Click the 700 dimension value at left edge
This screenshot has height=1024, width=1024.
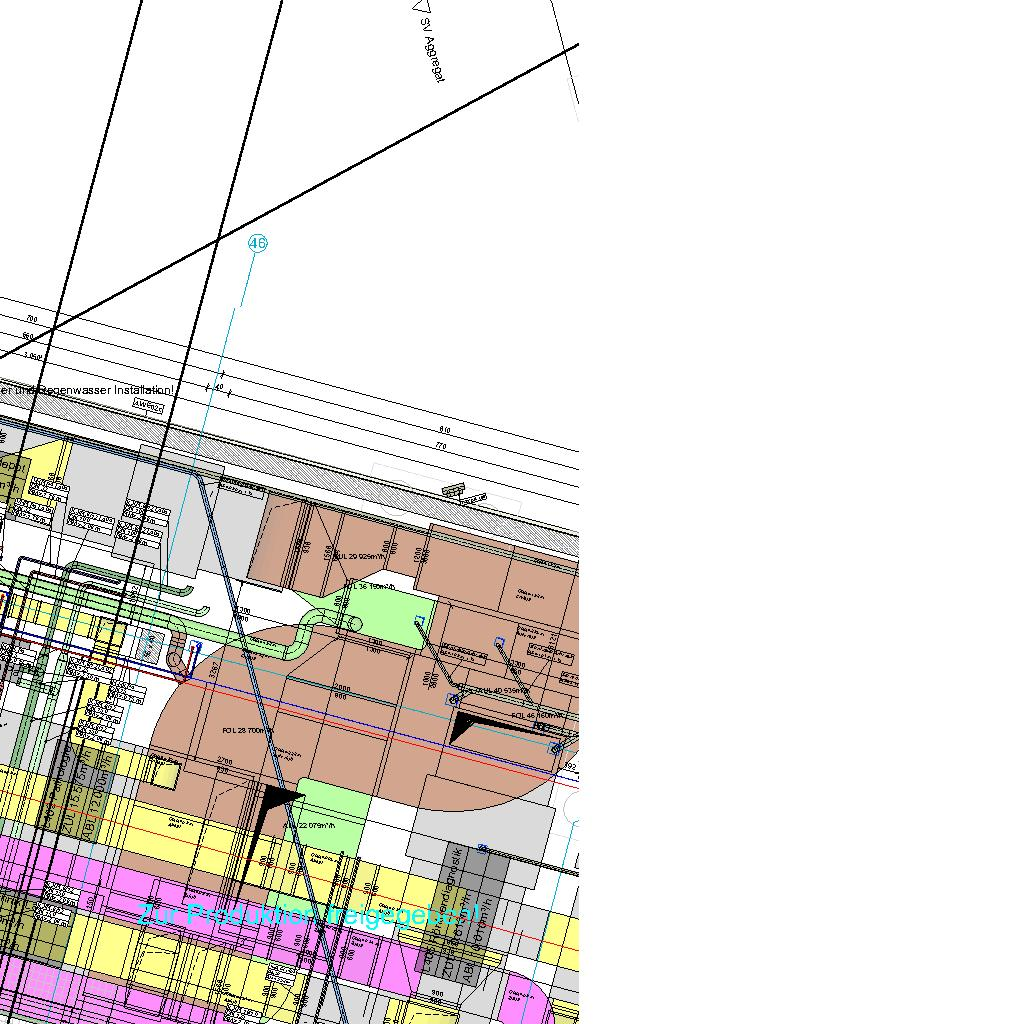[29, 318]
